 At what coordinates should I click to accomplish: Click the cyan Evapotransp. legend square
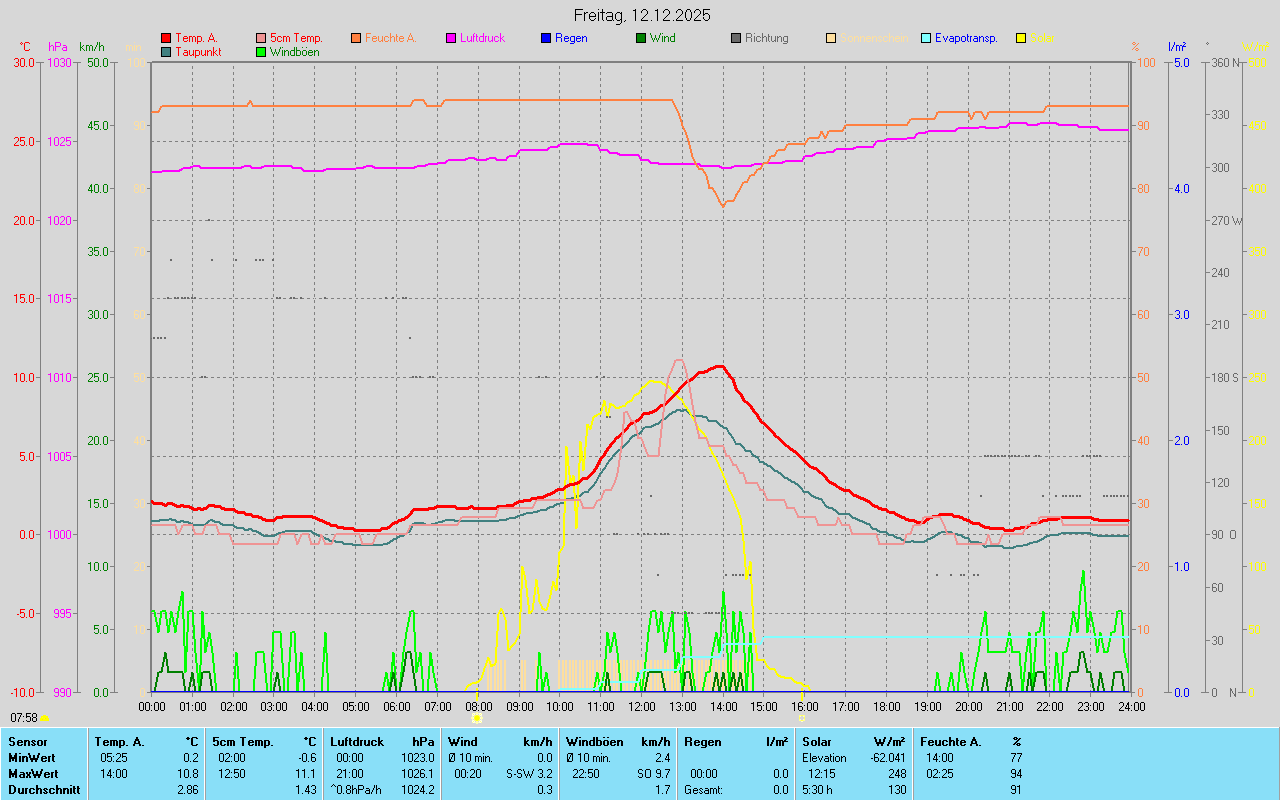coord(926,38)
